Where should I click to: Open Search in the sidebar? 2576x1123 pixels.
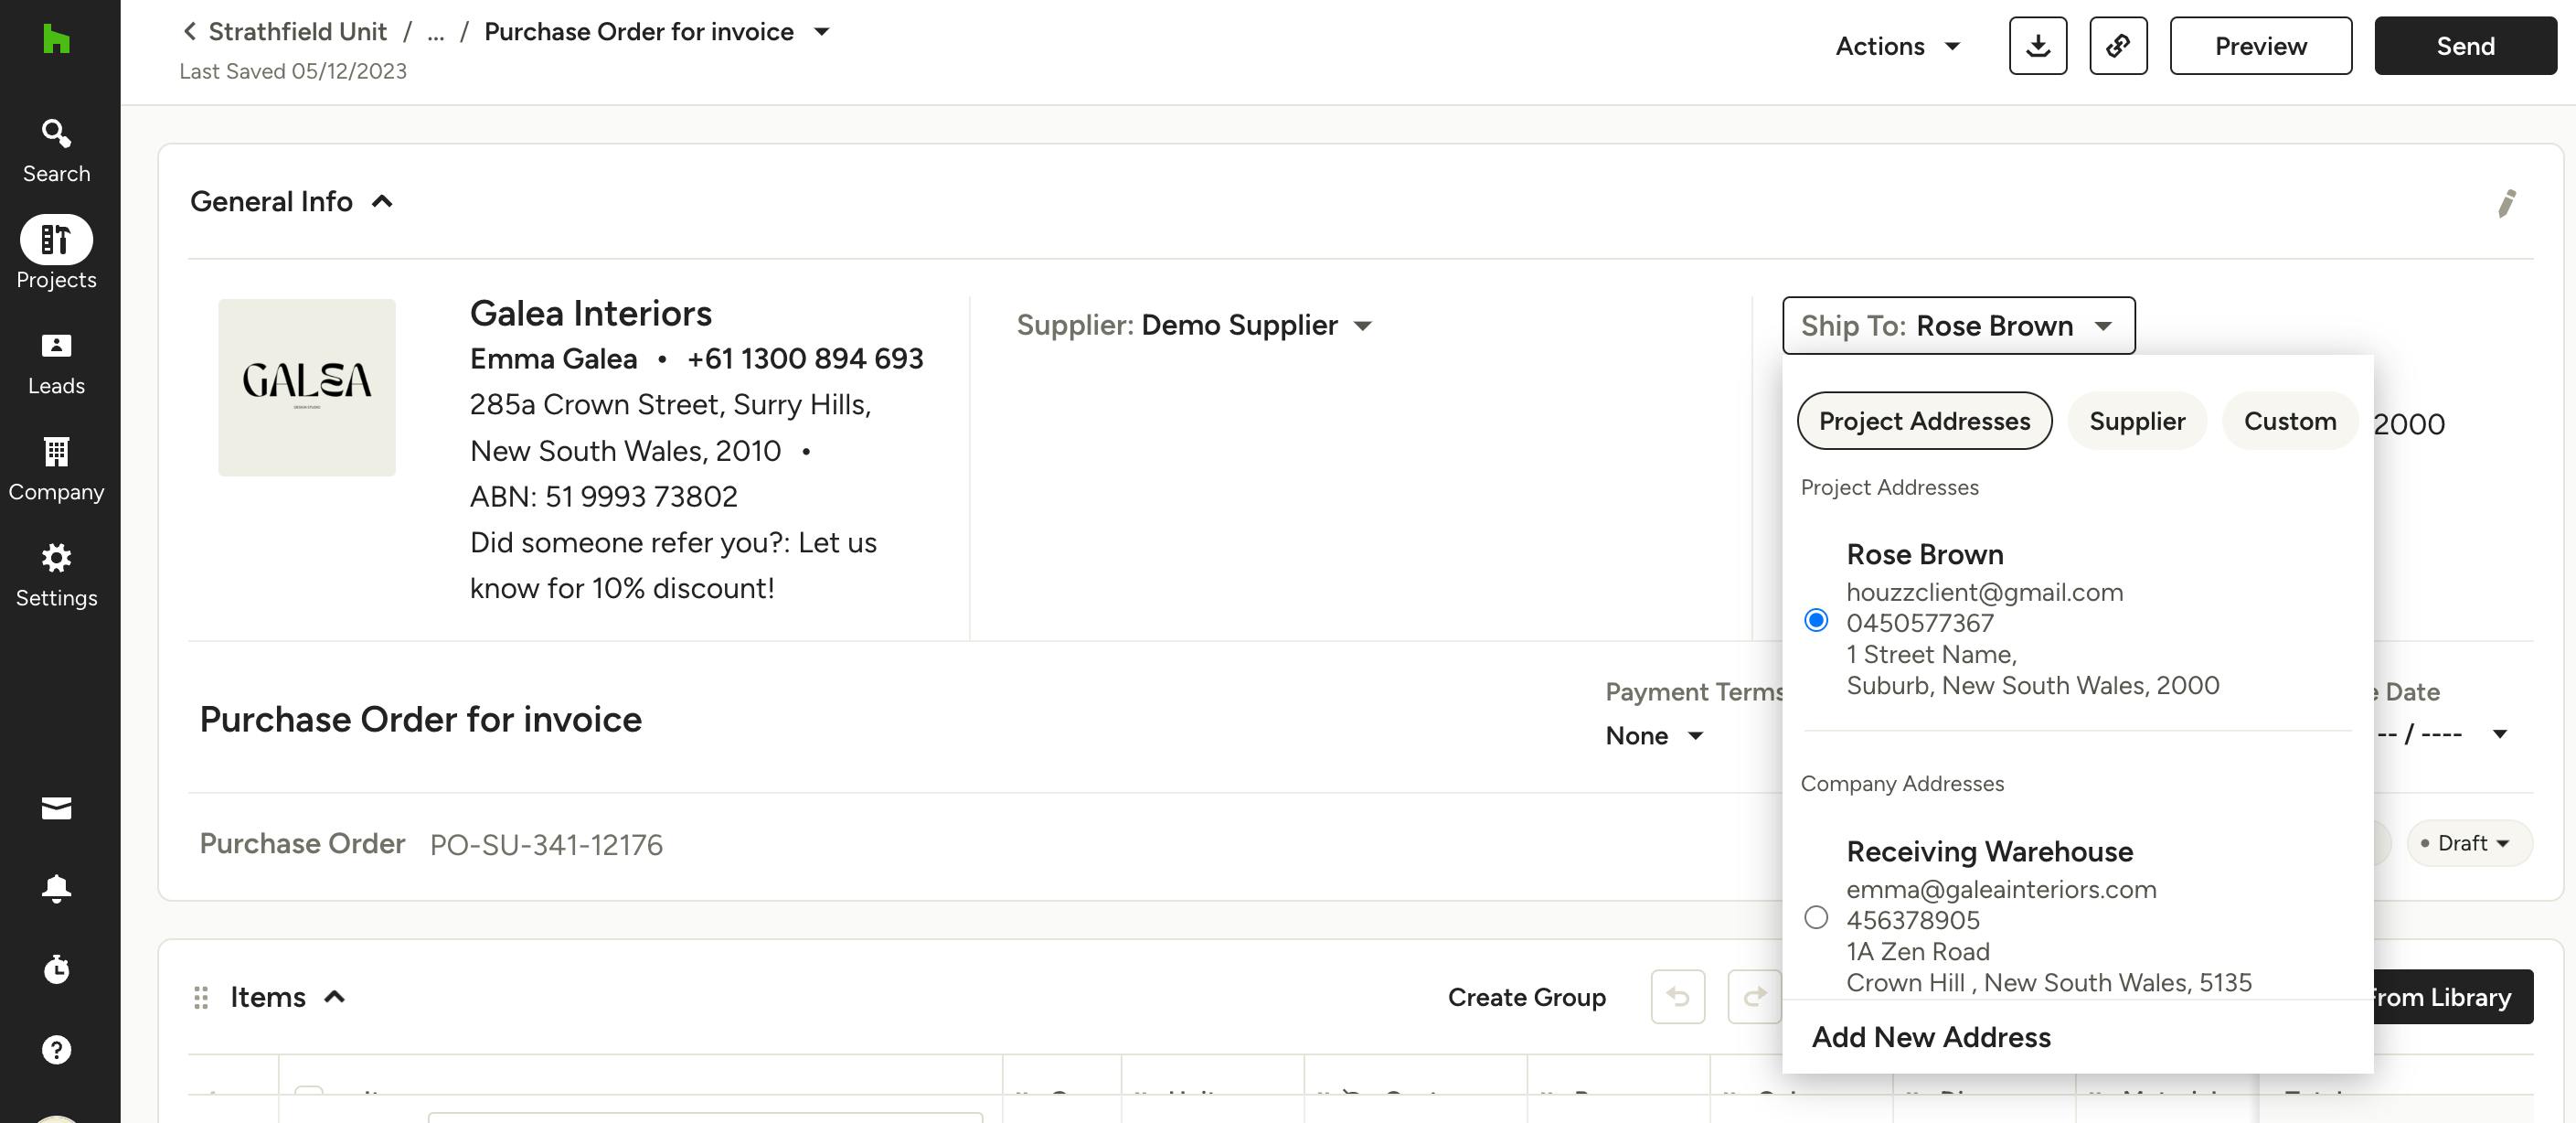pos(56,150)
